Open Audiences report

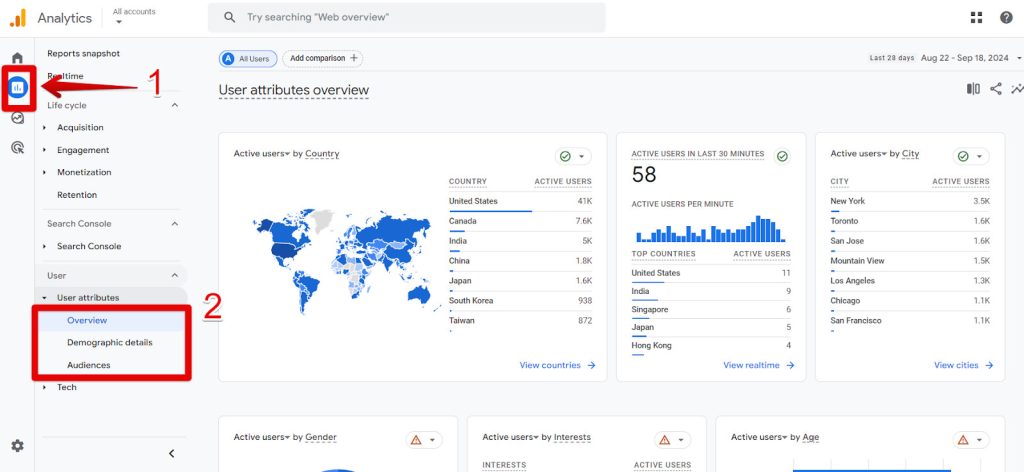pyautogui.click(x=89, y=365)
